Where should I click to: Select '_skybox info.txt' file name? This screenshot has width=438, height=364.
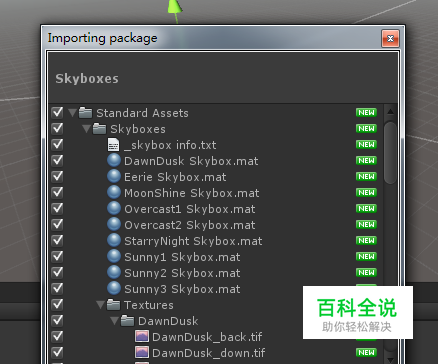(170, 145)
